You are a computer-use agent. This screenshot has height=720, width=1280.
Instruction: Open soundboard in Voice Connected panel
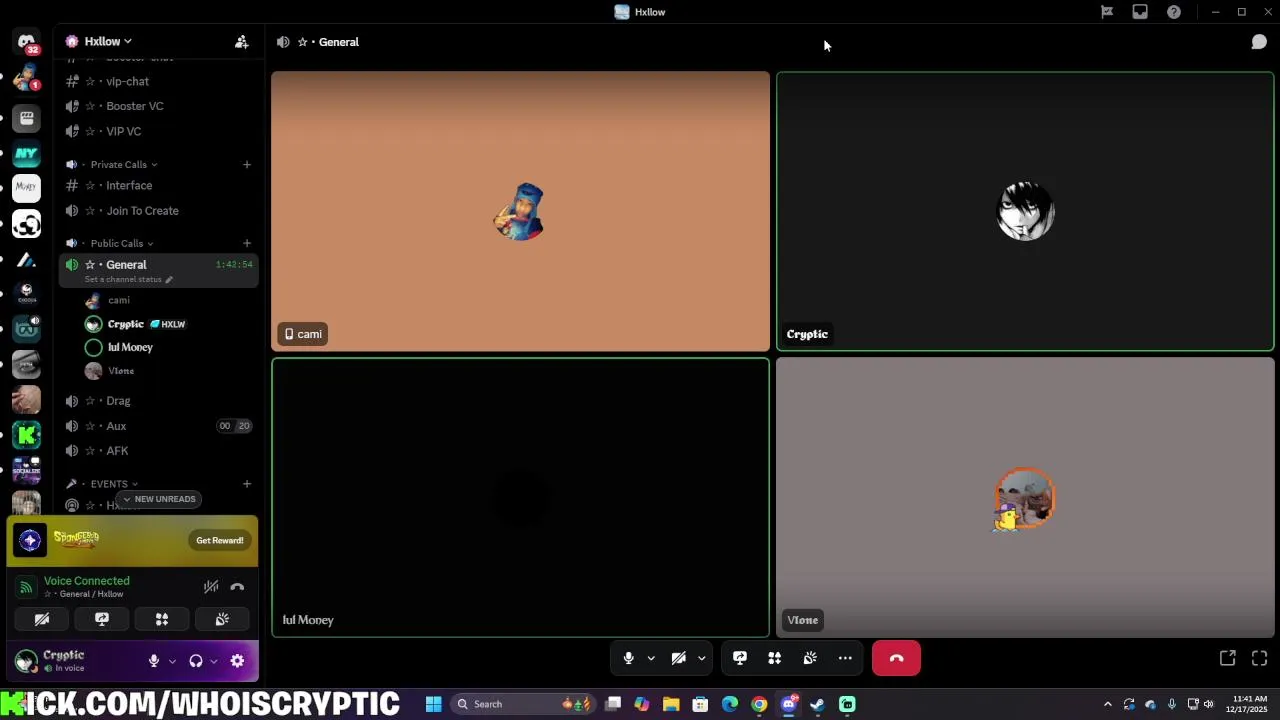pos(222,620)
